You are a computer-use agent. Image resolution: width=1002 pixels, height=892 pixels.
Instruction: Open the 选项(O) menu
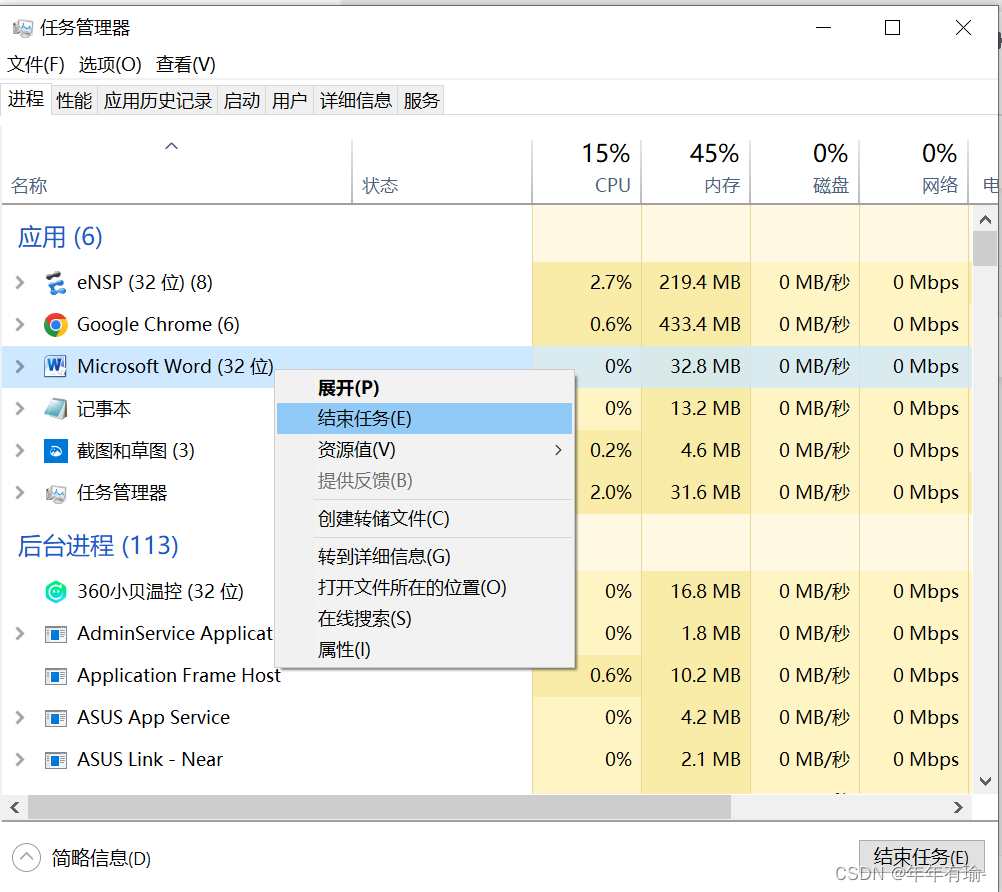(110, 65)
